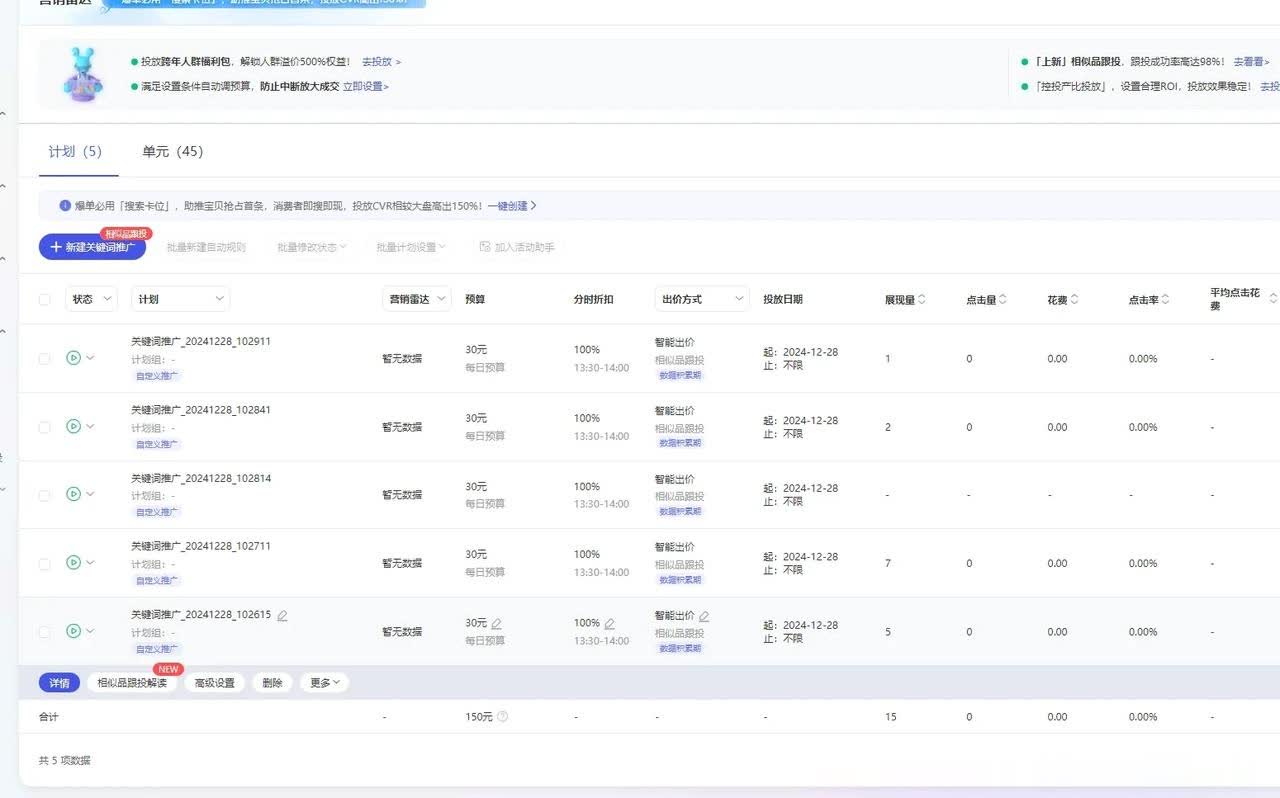This screenshot has width=1280, height=798.
Task: Click help icon next to 150元 total
Action: click(x=502, y=716)
